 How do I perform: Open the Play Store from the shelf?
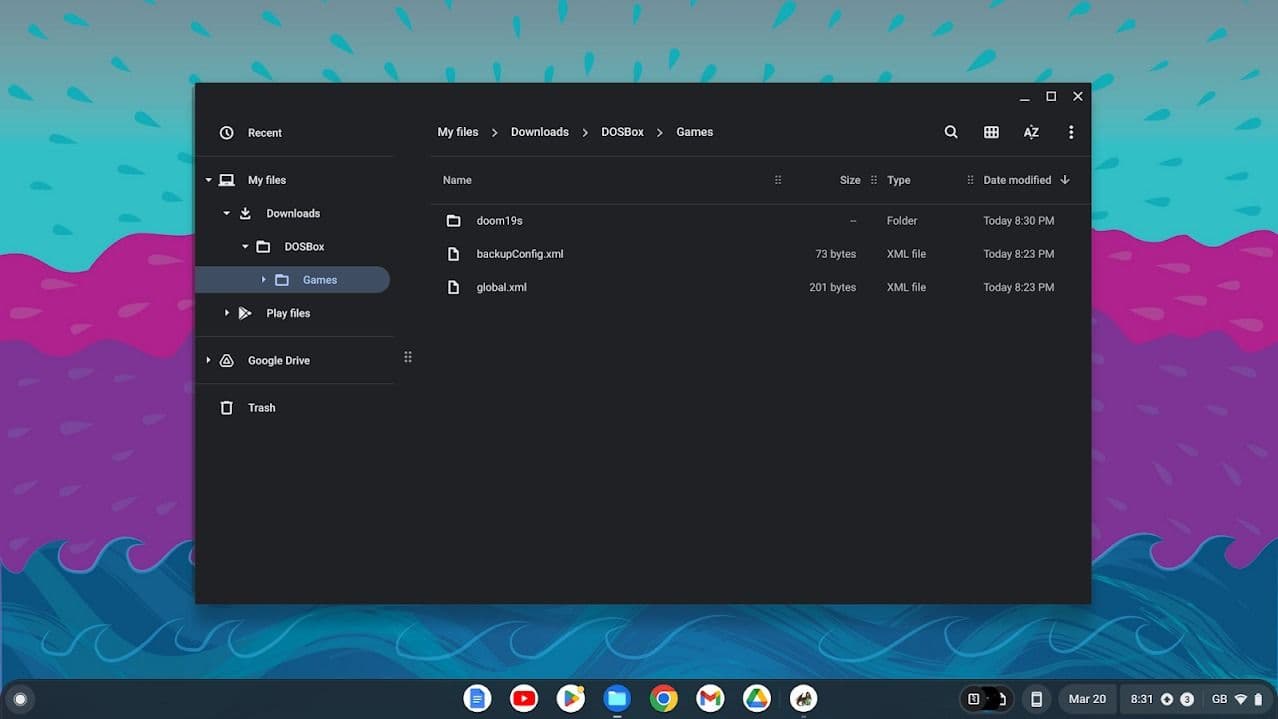pyautogui.click(x=570, y=698)
